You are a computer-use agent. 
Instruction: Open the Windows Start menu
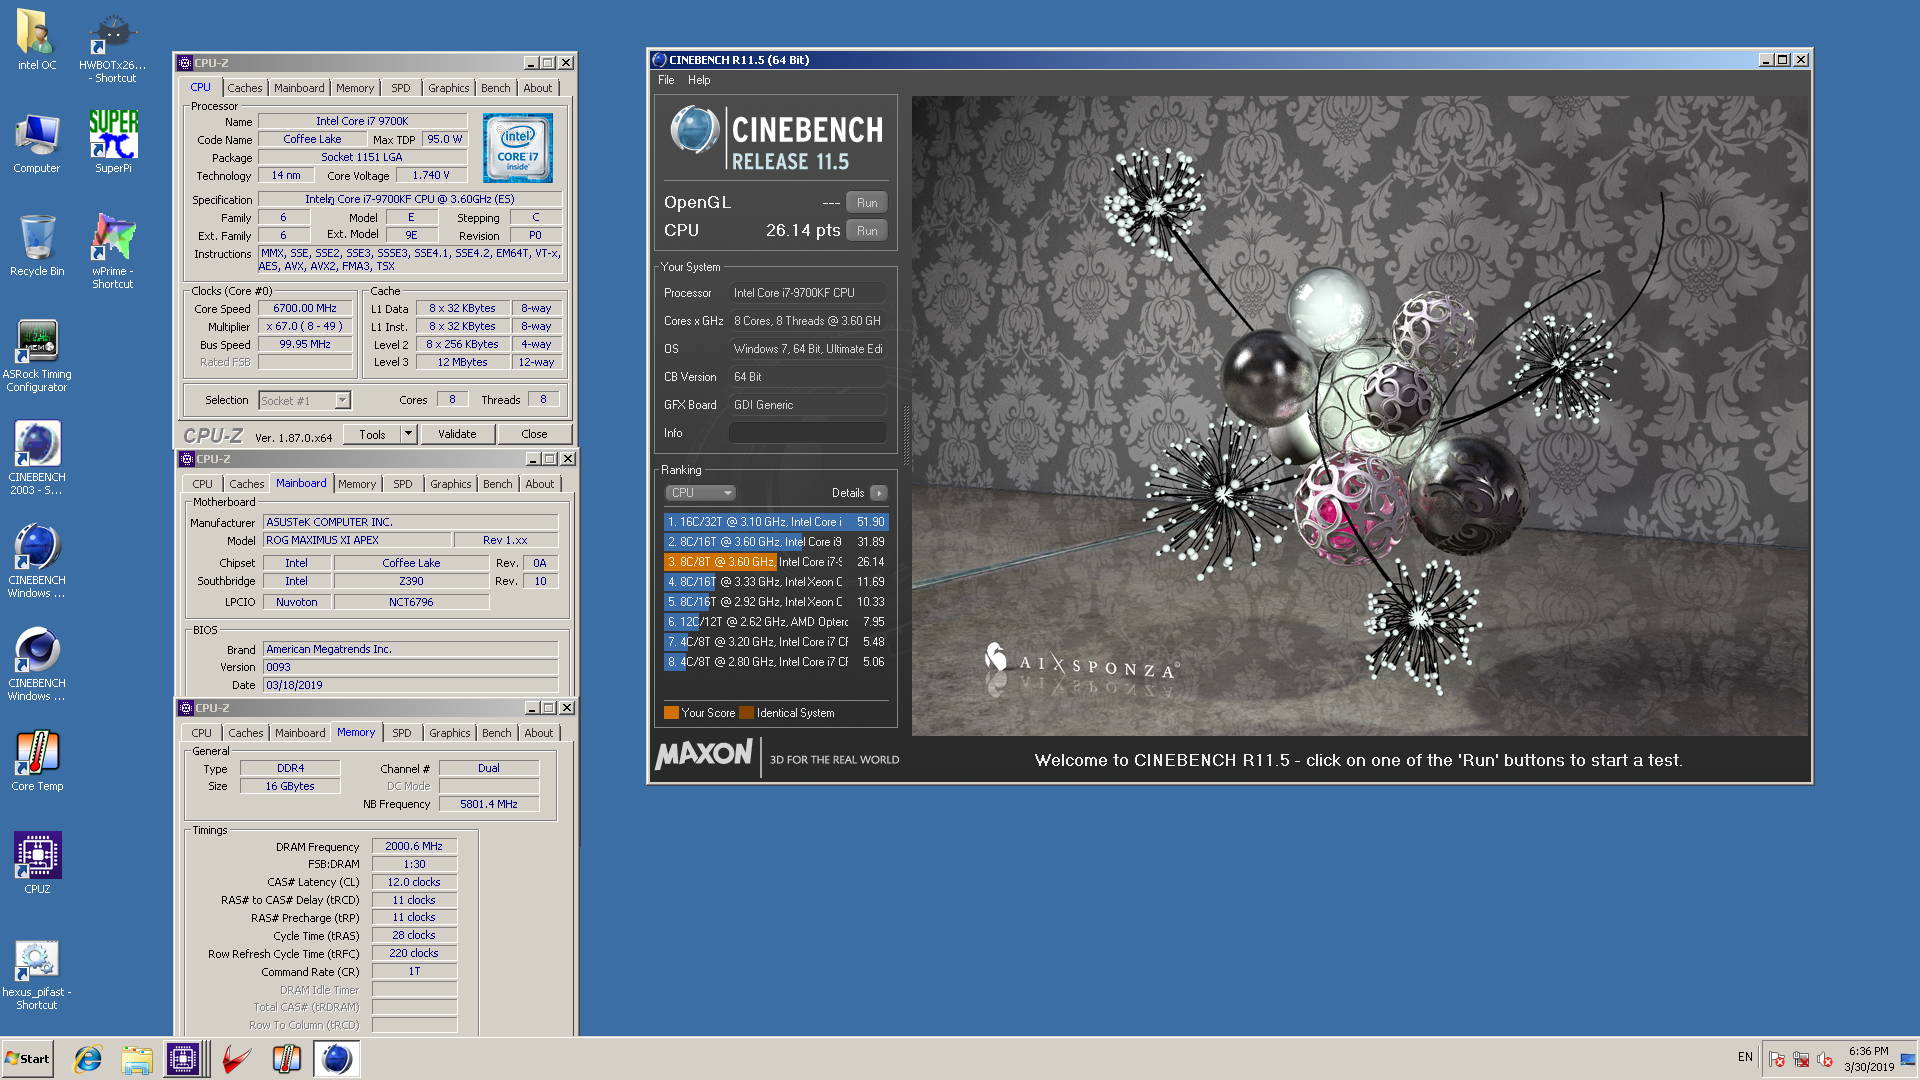pyautogui.click(x=28, y=1059)
